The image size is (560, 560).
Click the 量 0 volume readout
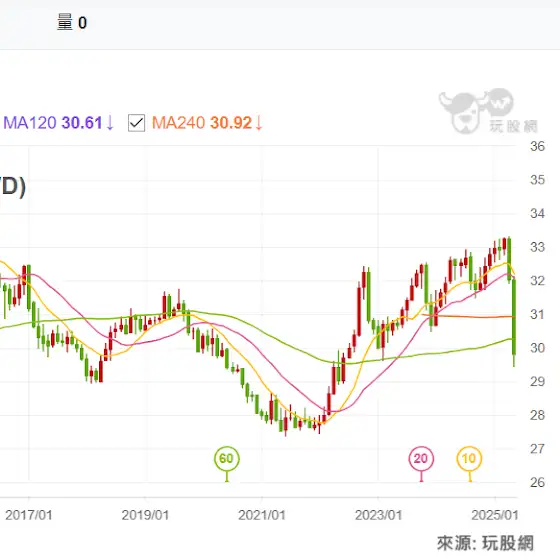(x=72, y=23)
